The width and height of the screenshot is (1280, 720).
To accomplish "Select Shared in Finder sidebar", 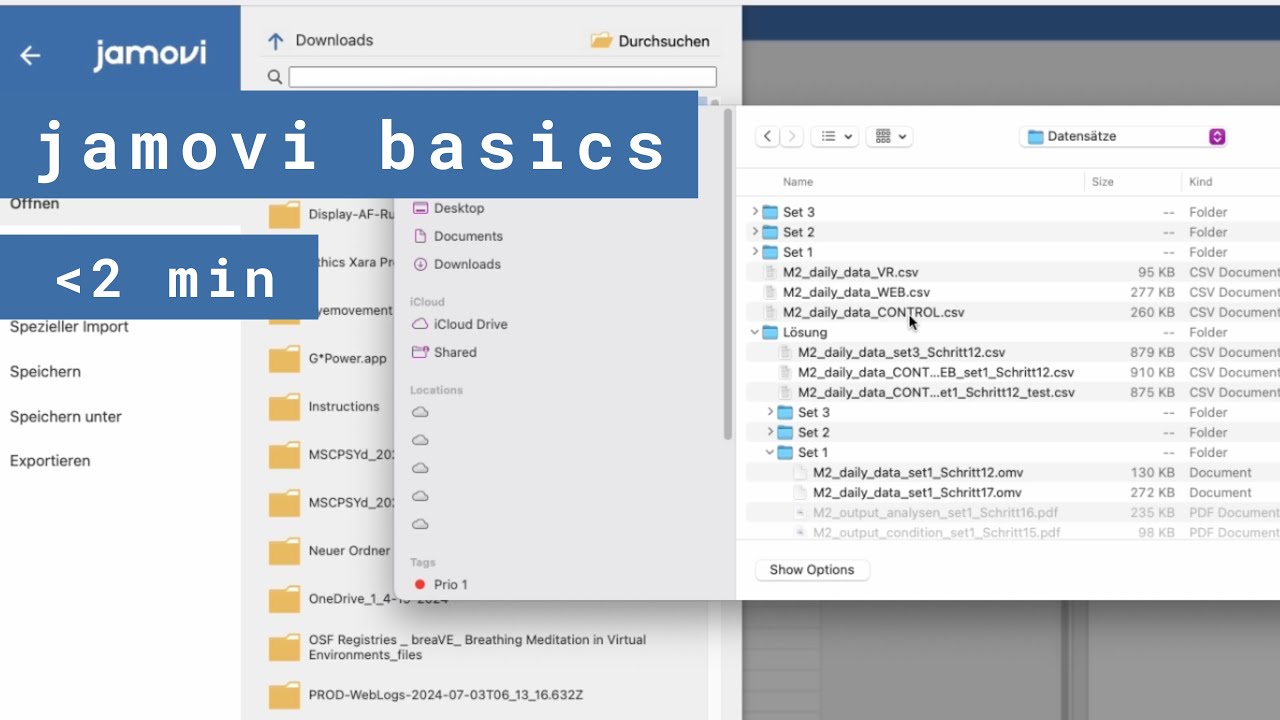I will pos(455,352).
